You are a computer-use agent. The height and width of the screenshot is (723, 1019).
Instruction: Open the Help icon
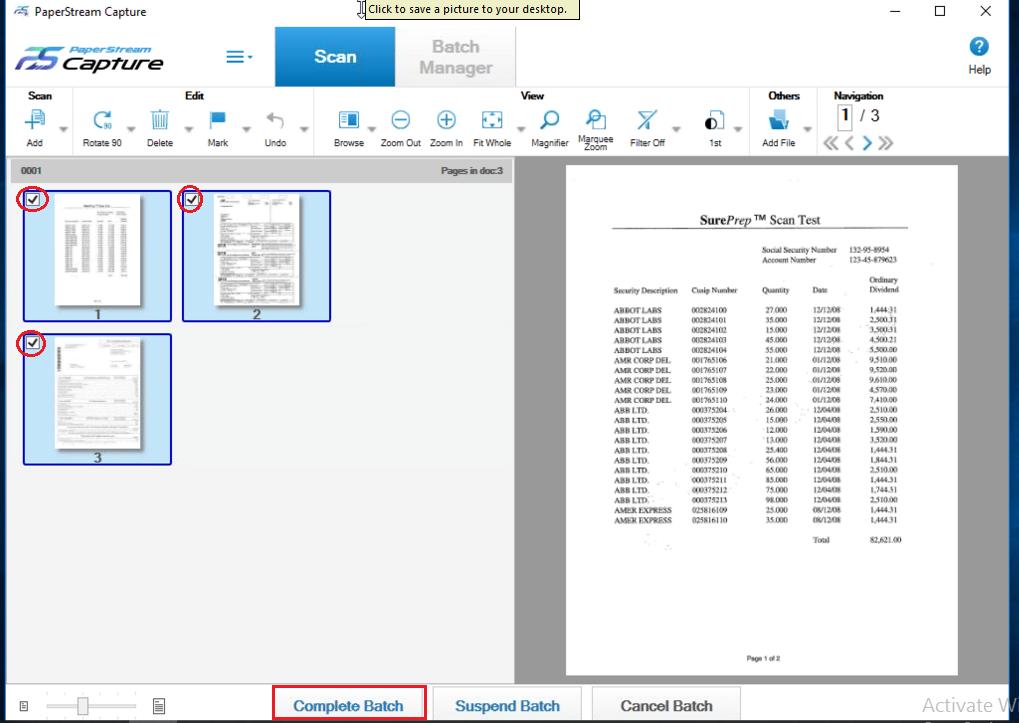point(979,47)
